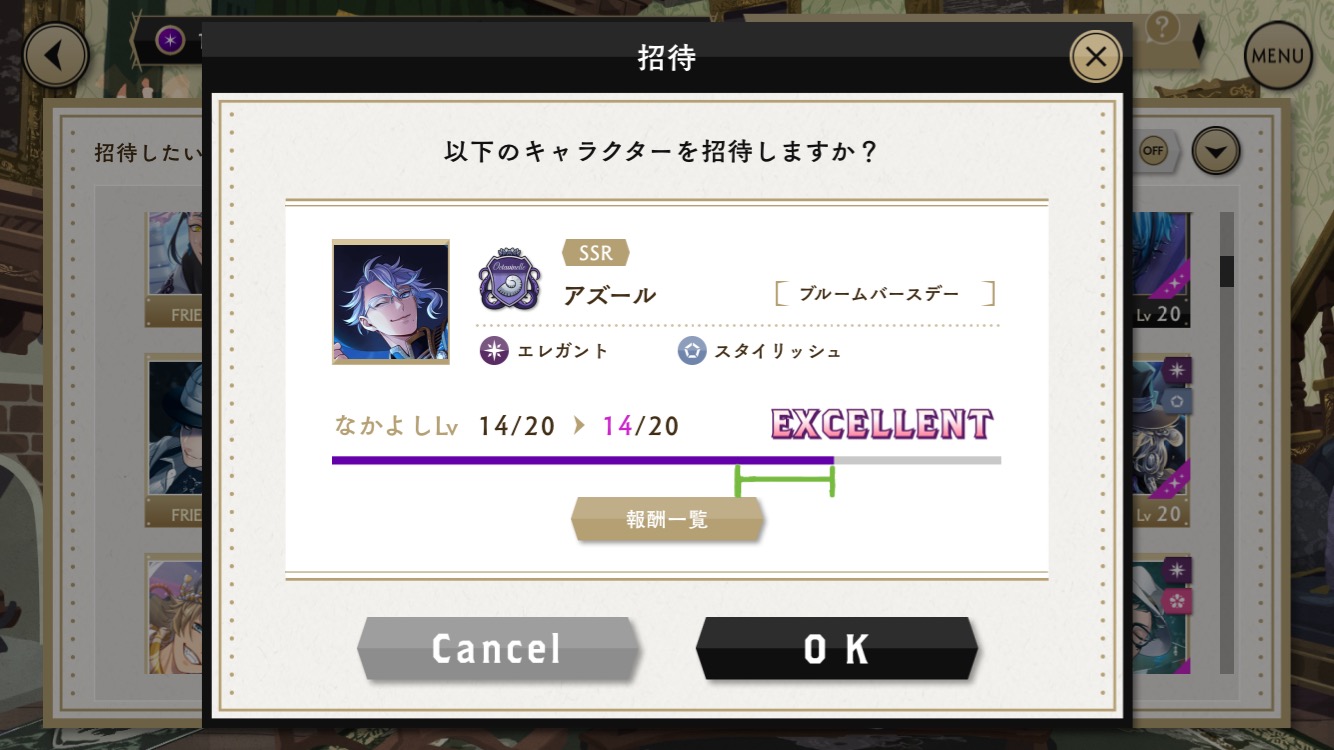Click the SSR rarity badge
Screen dimensions: 1334x750
(x=595, y=253)
